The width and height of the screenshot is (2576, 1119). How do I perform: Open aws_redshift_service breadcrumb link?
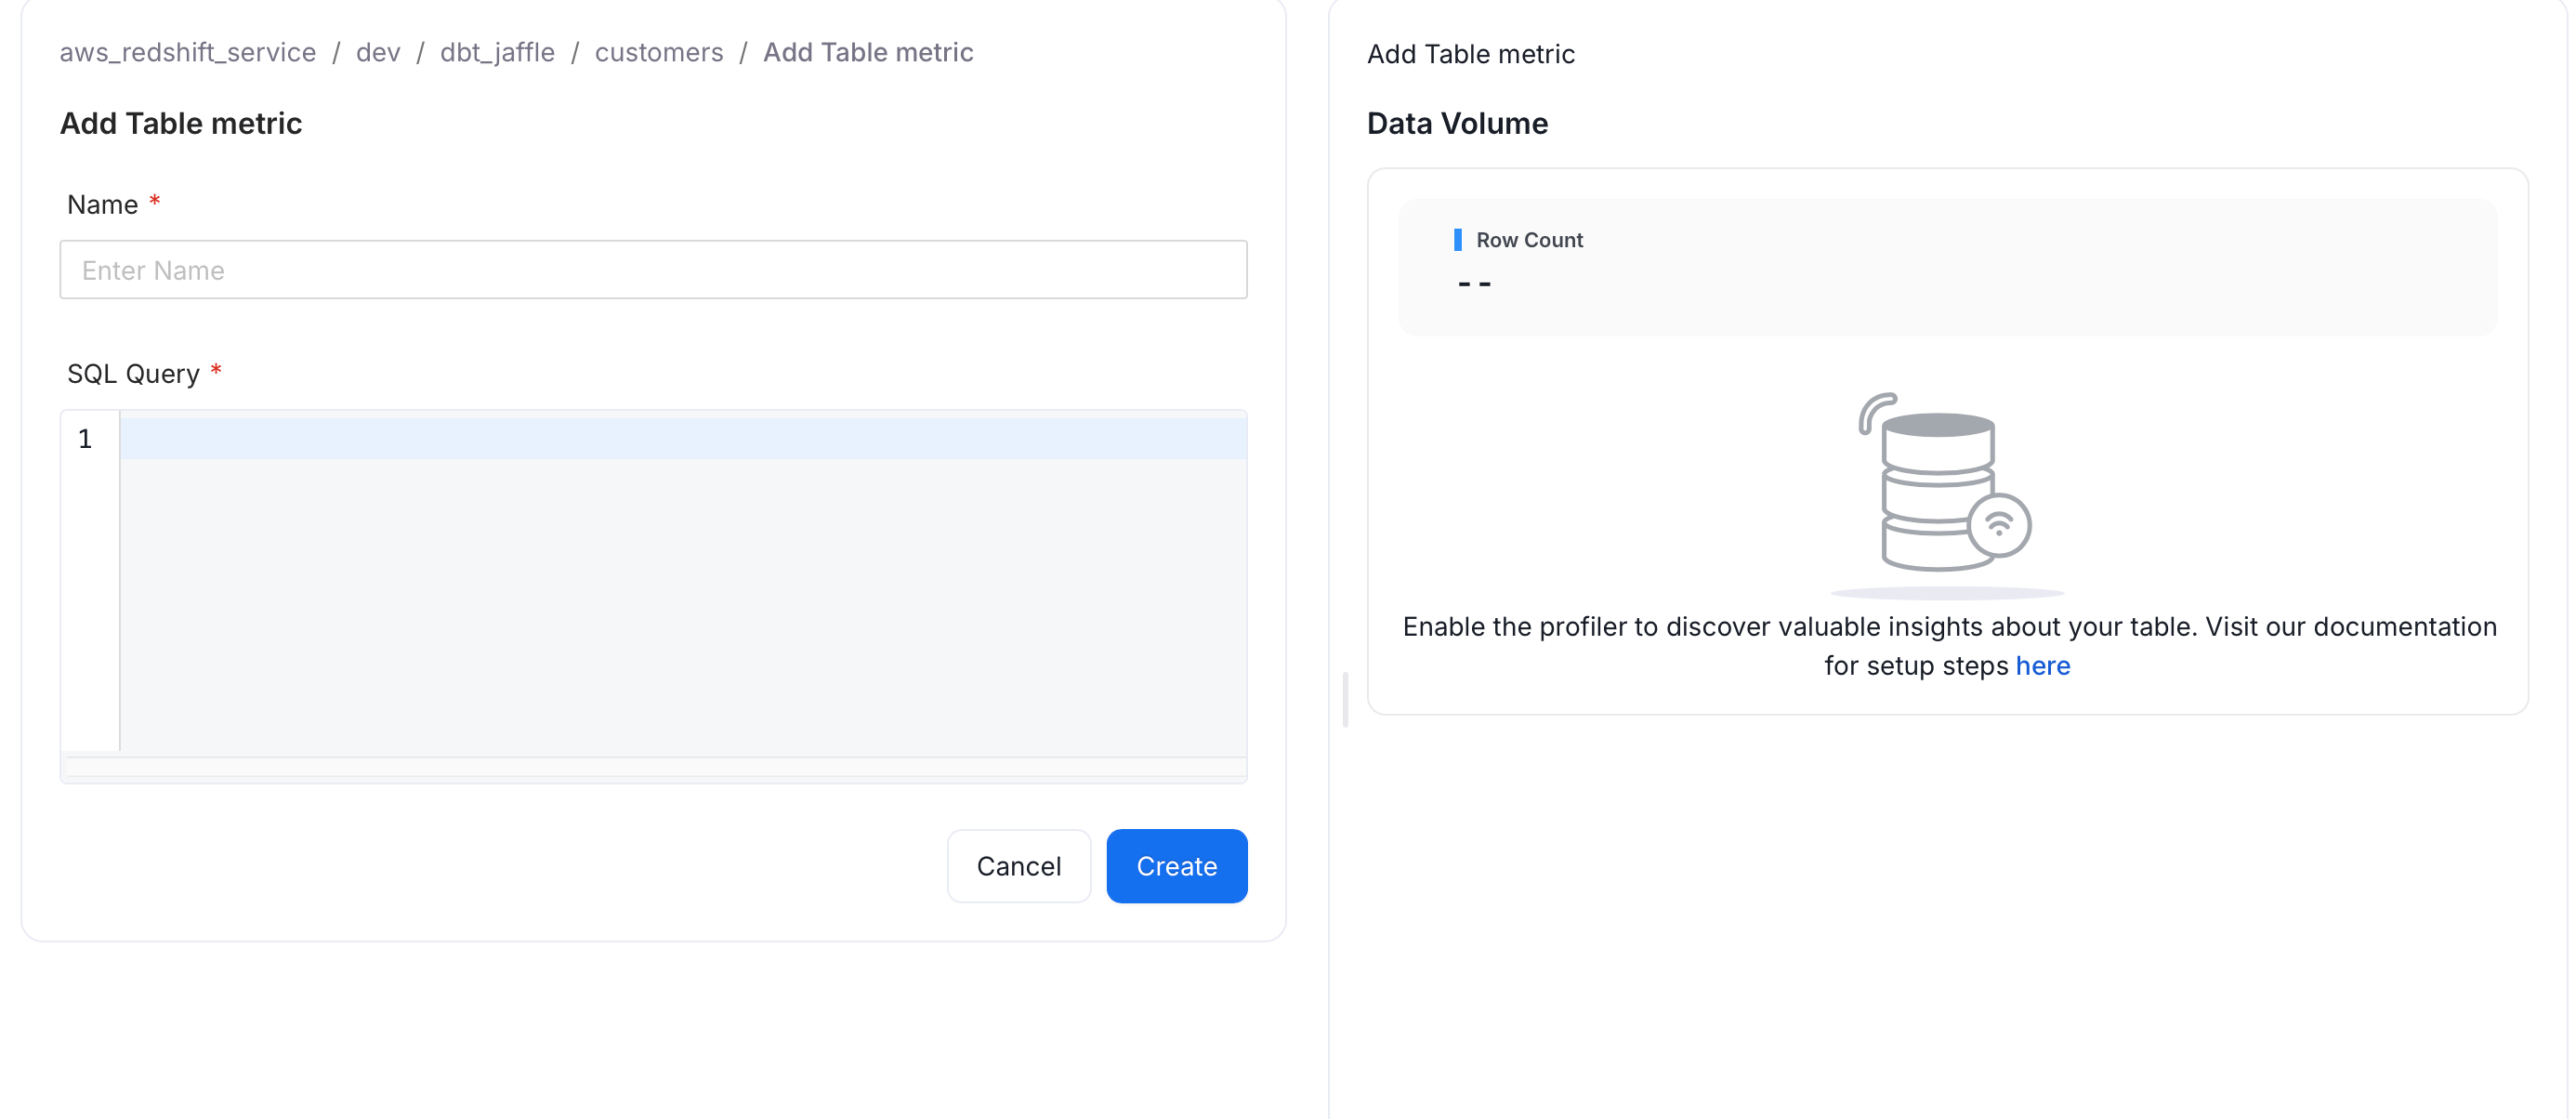(187, 52)
